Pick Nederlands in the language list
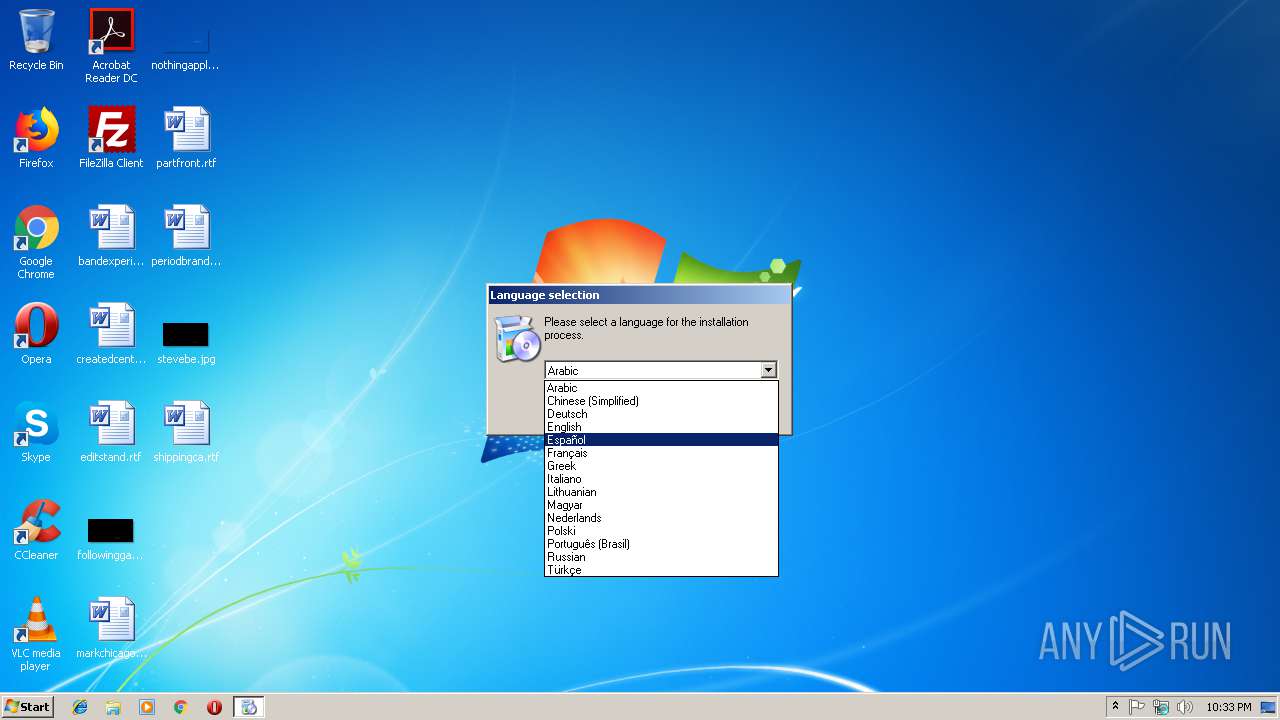This screenshot has height=720, width=1280. click(661, 518)
